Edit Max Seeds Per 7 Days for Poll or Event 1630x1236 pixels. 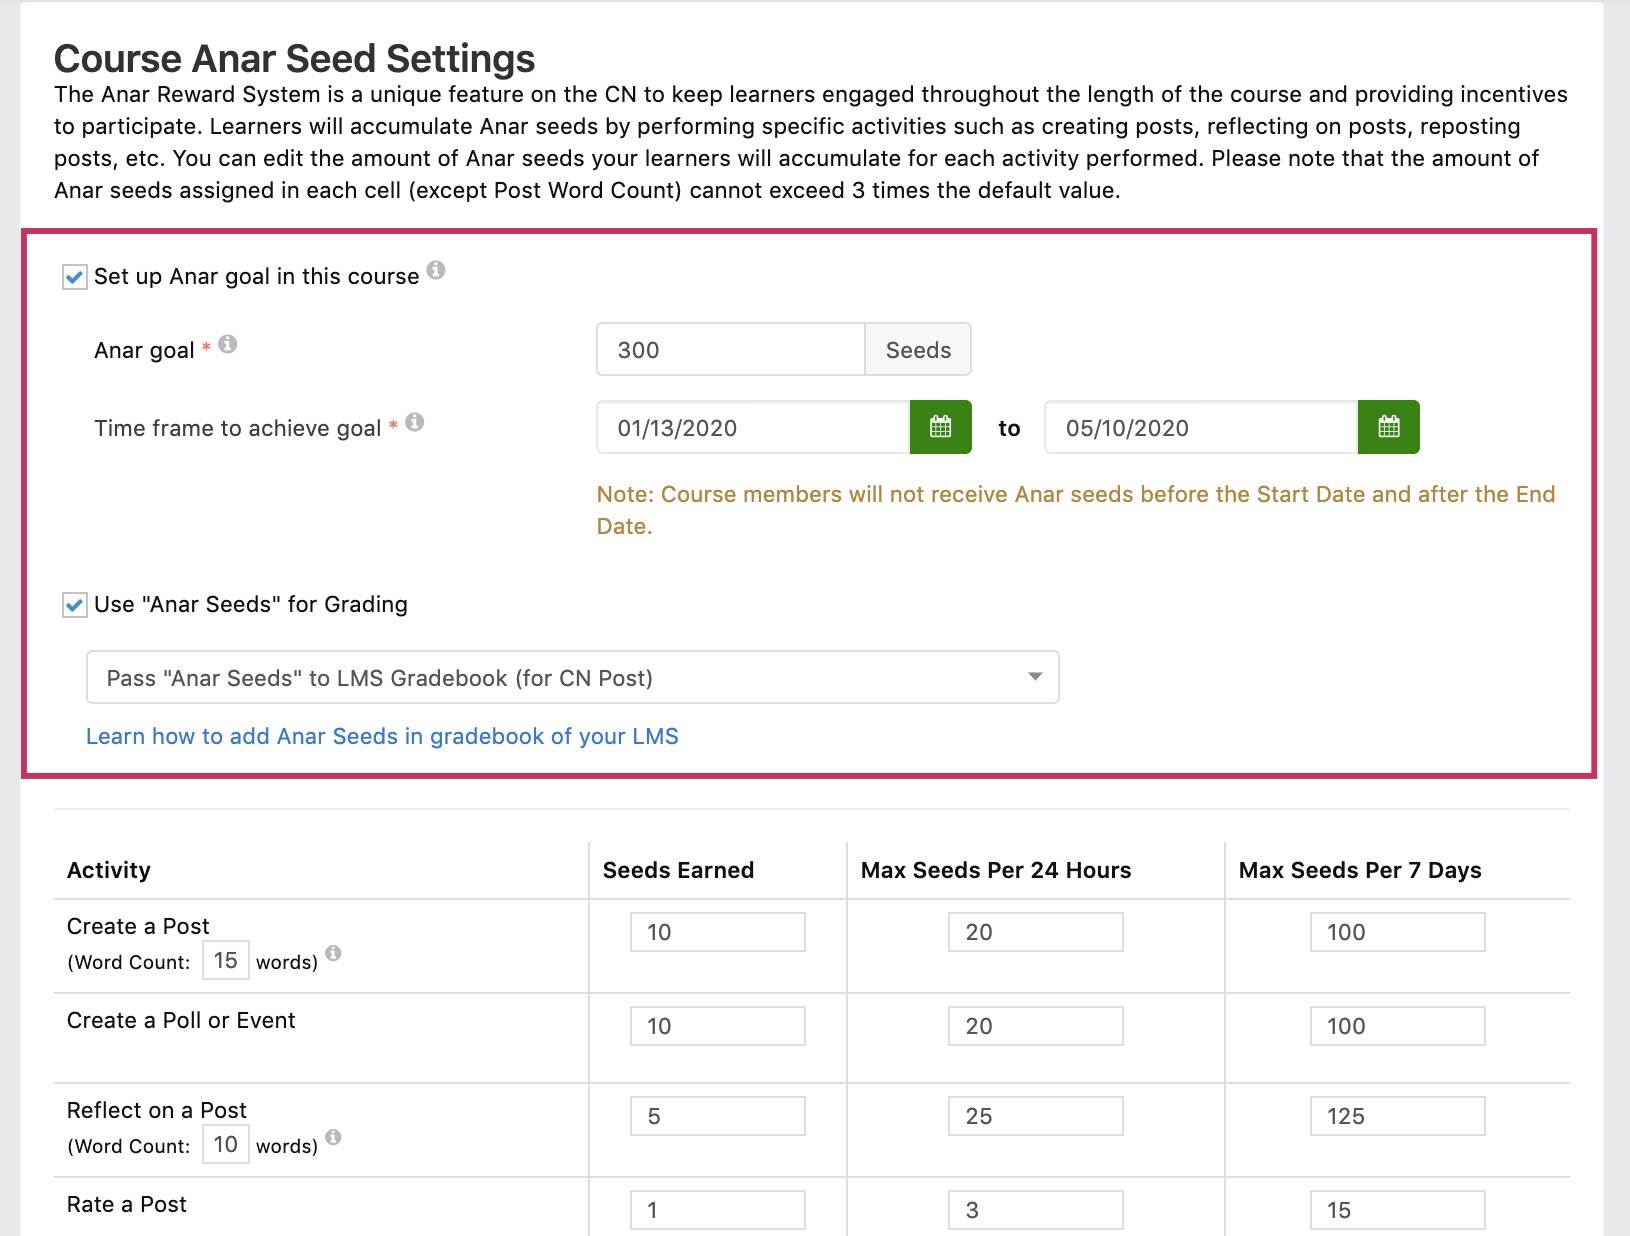point(1398,1026)
